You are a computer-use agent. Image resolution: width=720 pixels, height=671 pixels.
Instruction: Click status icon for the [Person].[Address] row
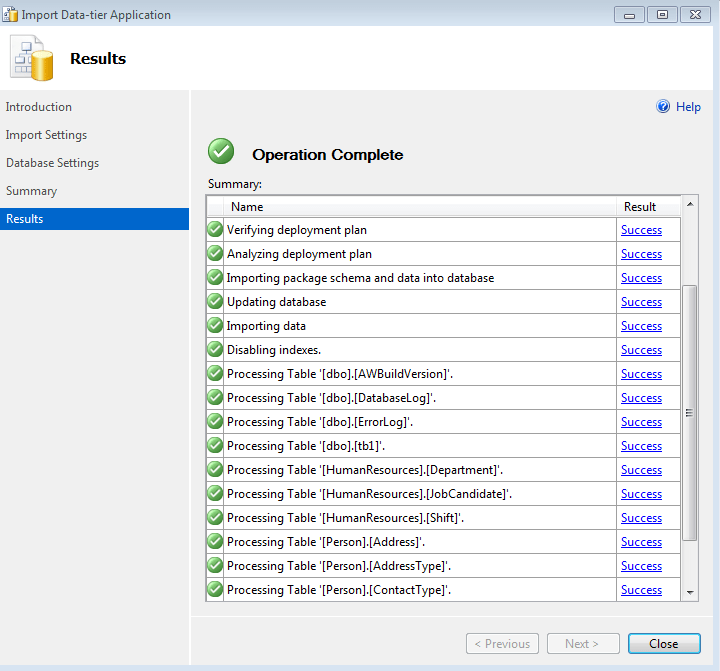215,542
